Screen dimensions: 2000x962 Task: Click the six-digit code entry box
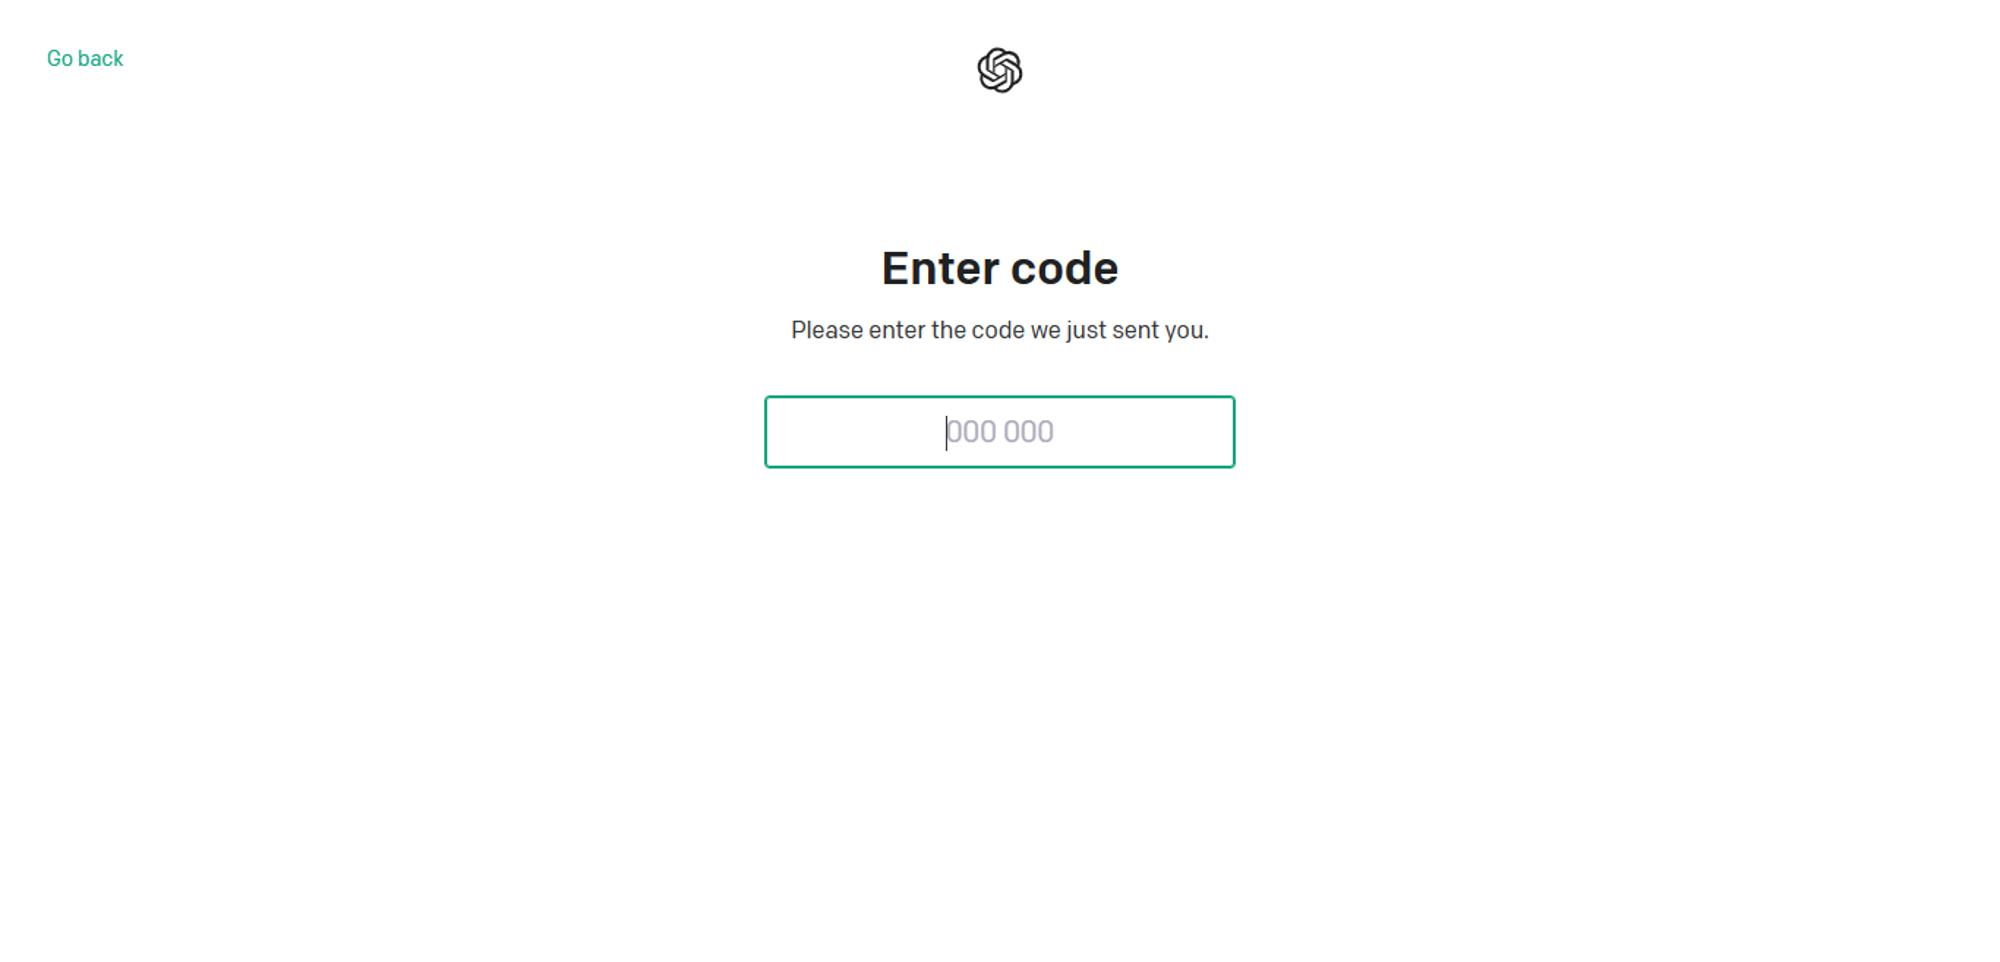click(x=999, y=432)
